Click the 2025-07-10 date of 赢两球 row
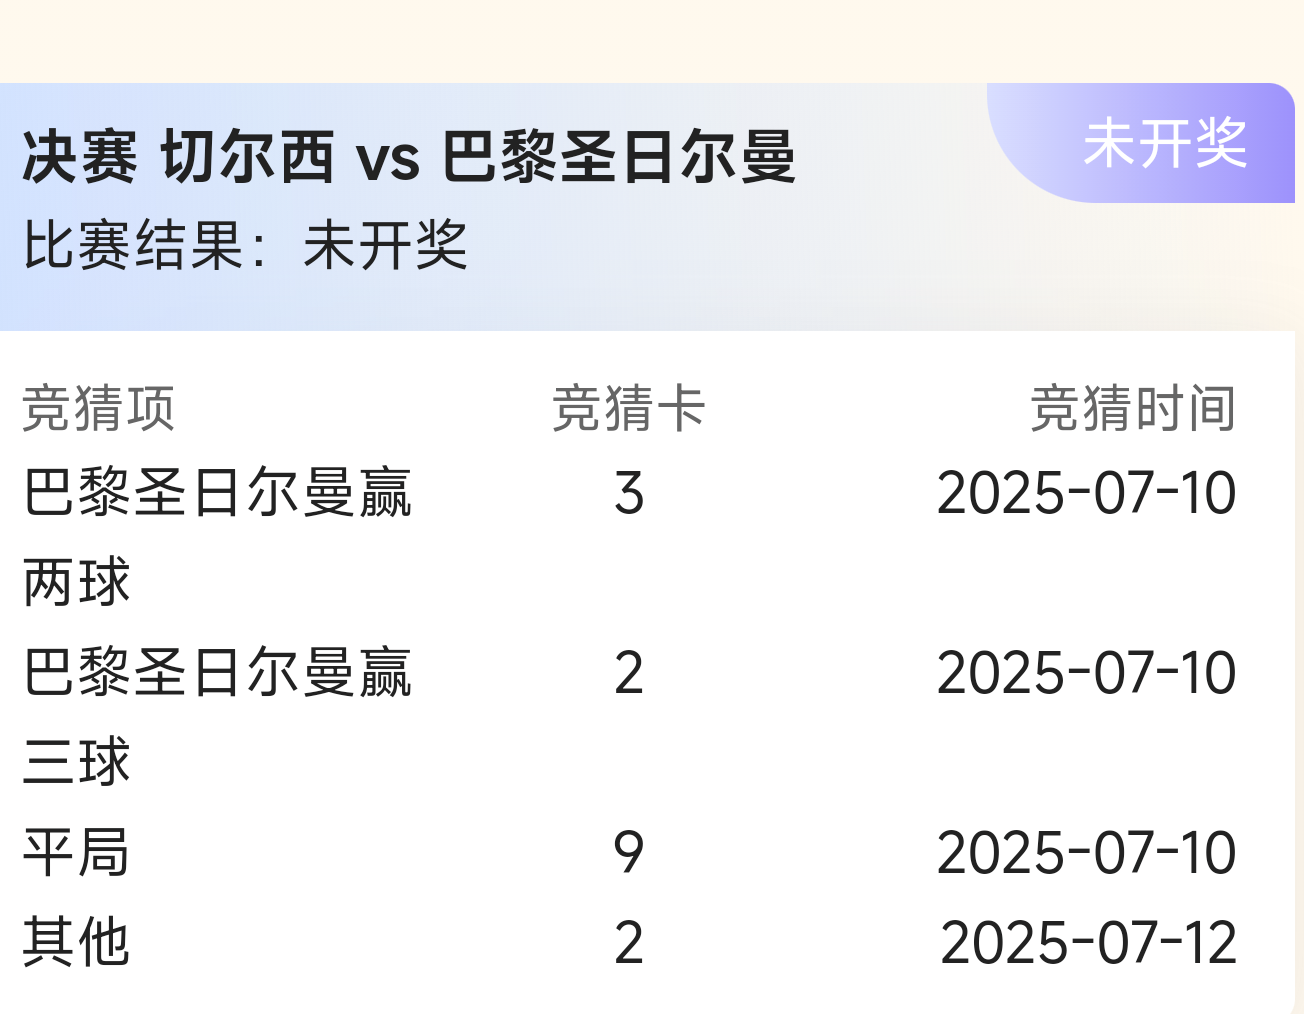The image size is (1304, 1014). pyautogui.click(x=1087, y=493)
